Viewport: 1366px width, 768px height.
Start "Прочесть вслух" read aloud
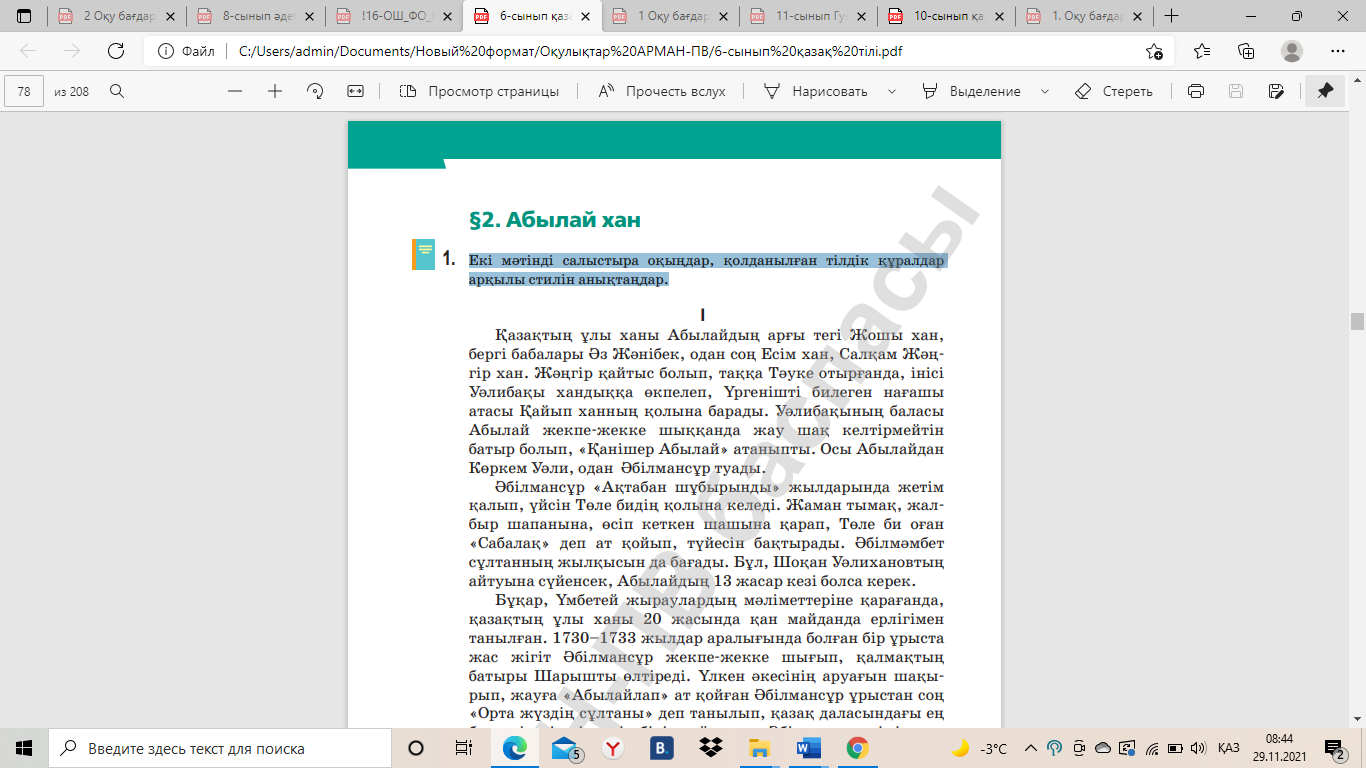[662, 91]
